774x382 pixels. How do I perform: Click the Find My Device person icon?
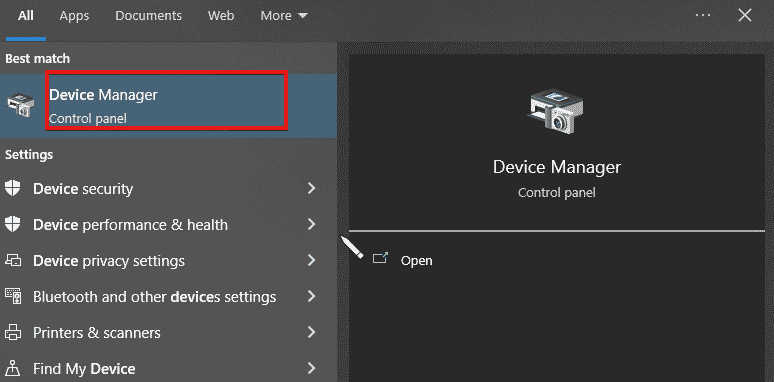(x=13, y=369)
